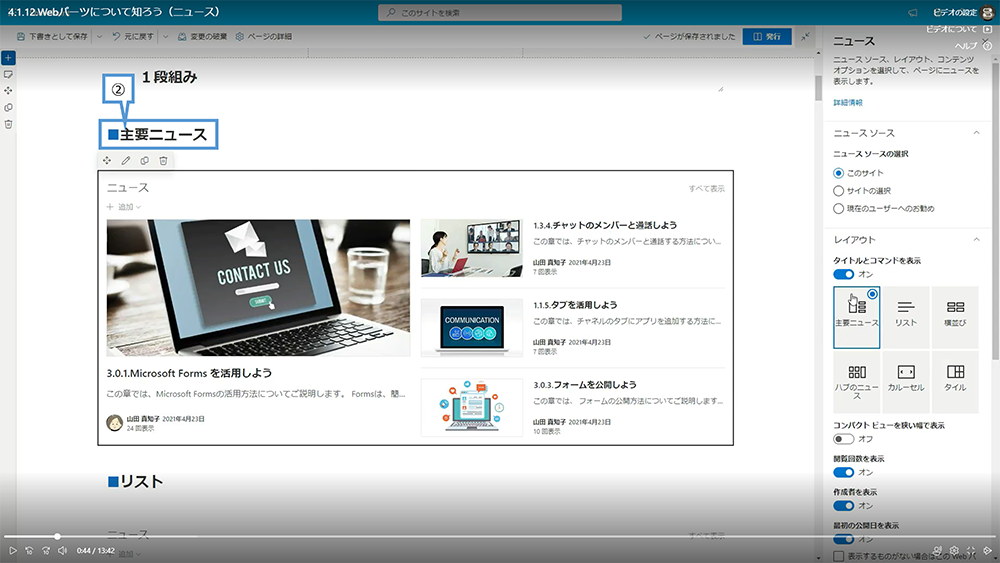Select the サイトの選択 radio button

pos(839,191)
